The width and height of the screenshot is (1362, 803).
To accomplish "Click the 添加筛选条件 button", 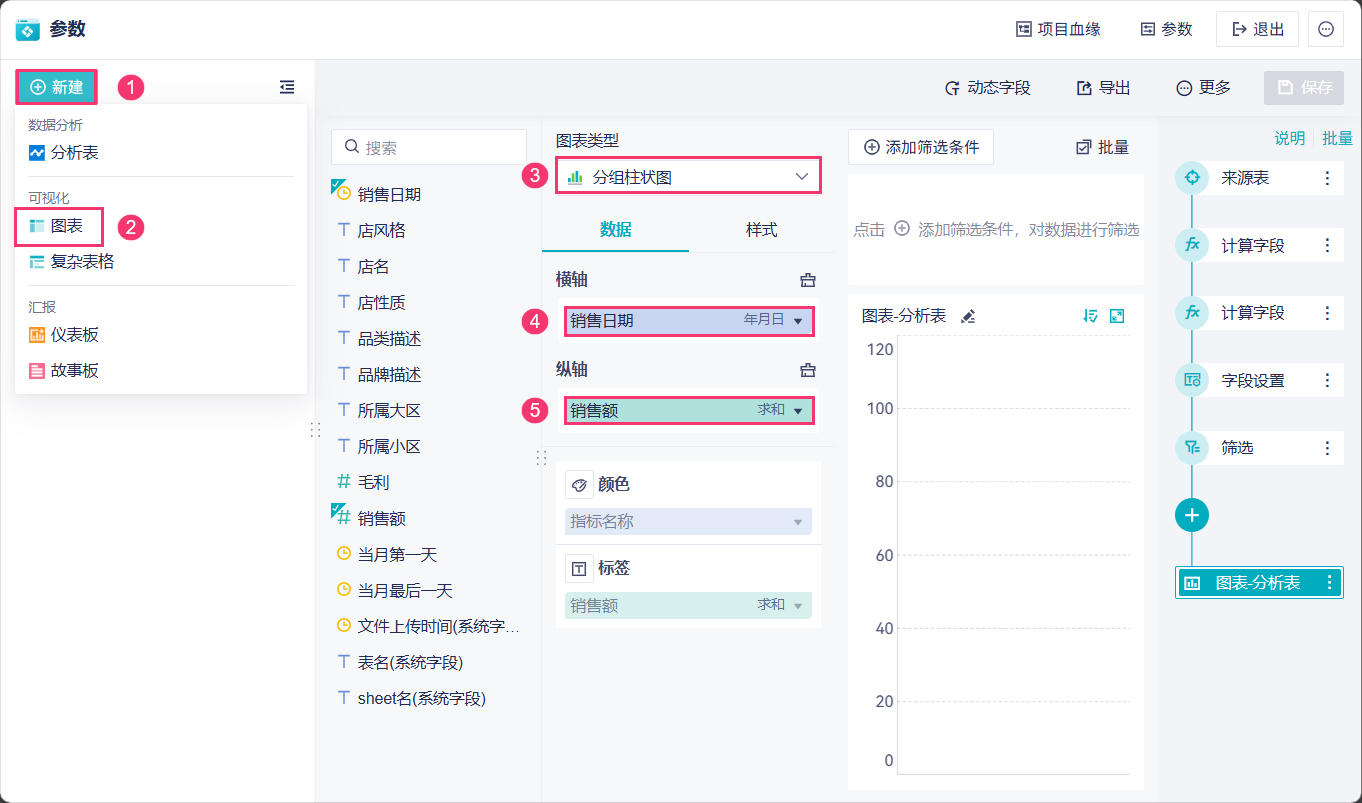I will tap(921, 147).
